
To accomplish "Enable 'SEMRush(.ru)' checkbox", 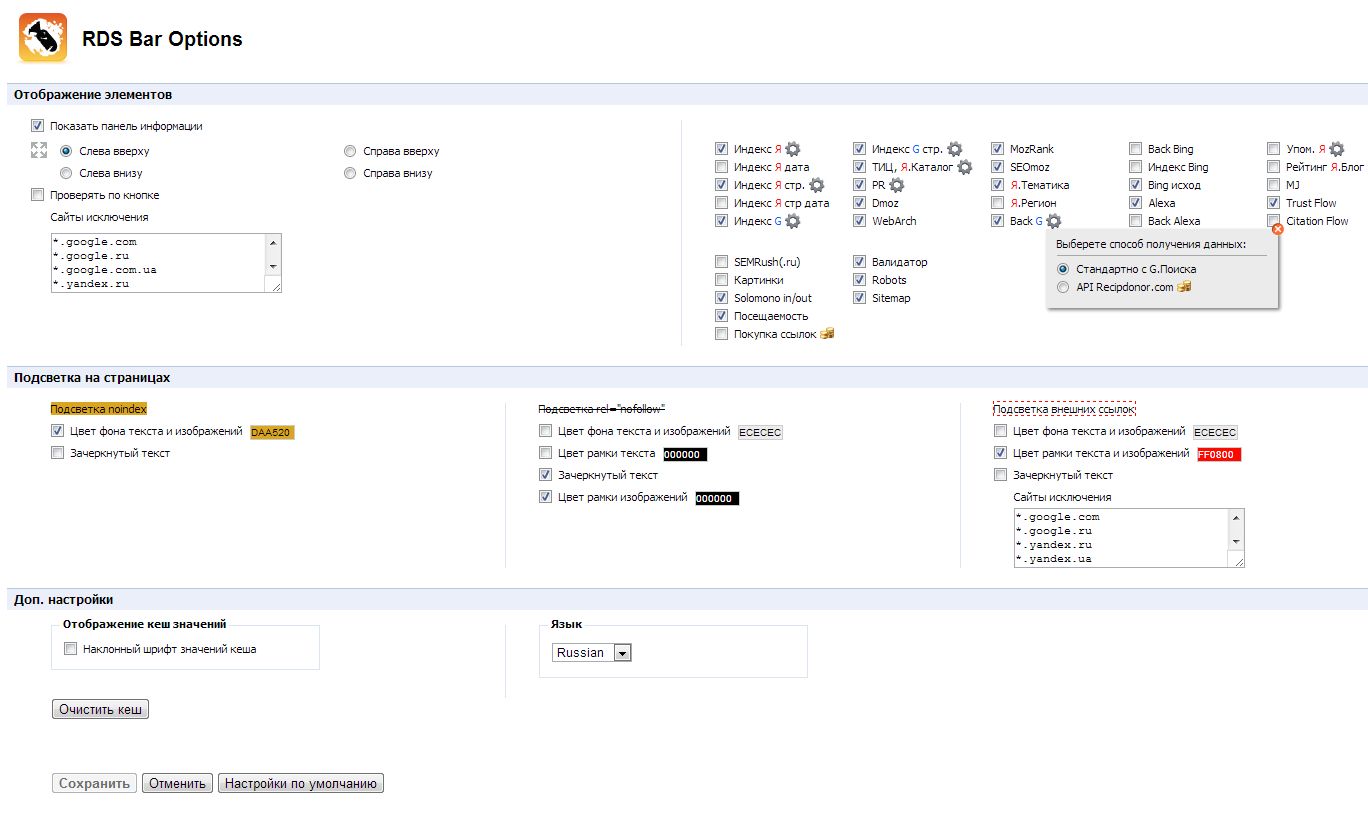I will pos(721,262).
